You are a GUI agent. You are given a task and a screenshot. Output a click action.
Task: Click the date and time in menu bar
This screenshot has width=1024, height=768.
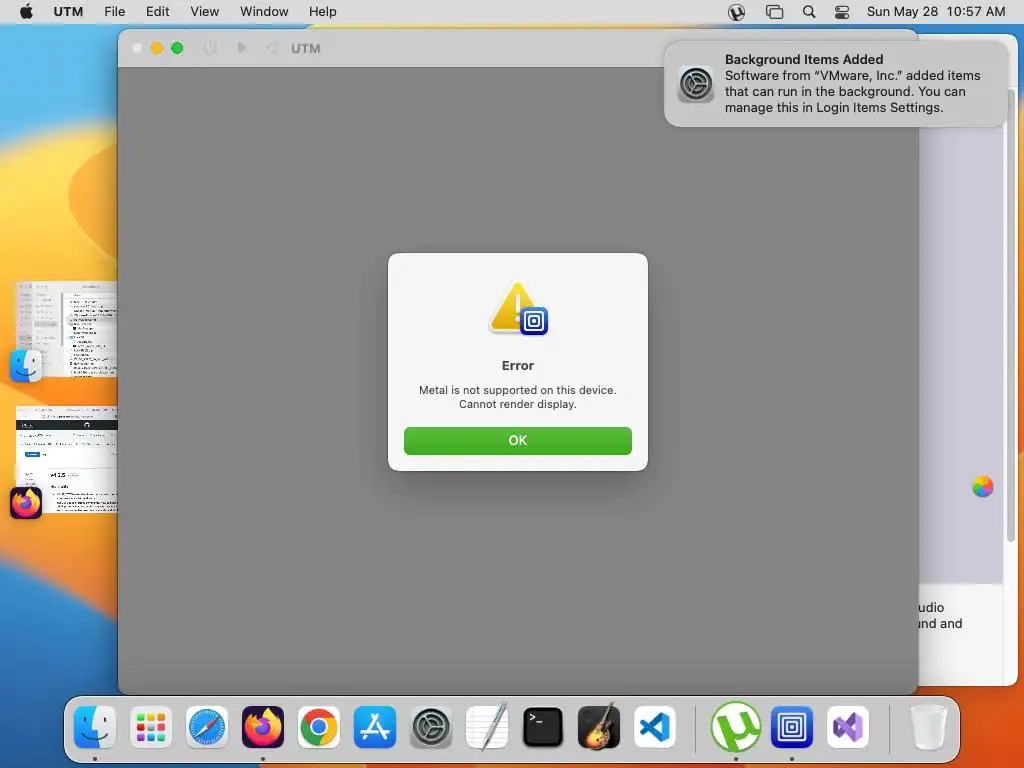[936, 12]
